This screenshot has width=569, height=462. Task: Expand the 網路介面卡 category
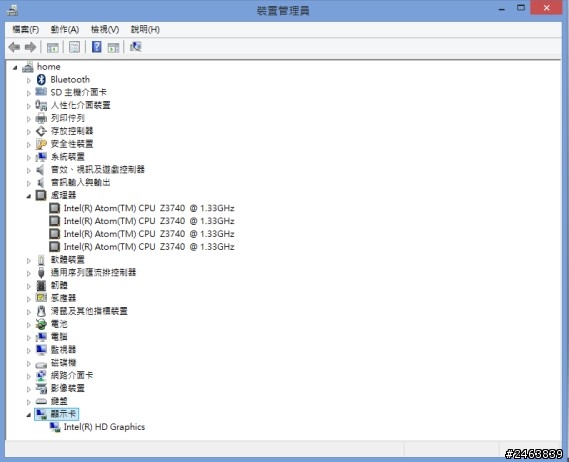pos(29,376)
